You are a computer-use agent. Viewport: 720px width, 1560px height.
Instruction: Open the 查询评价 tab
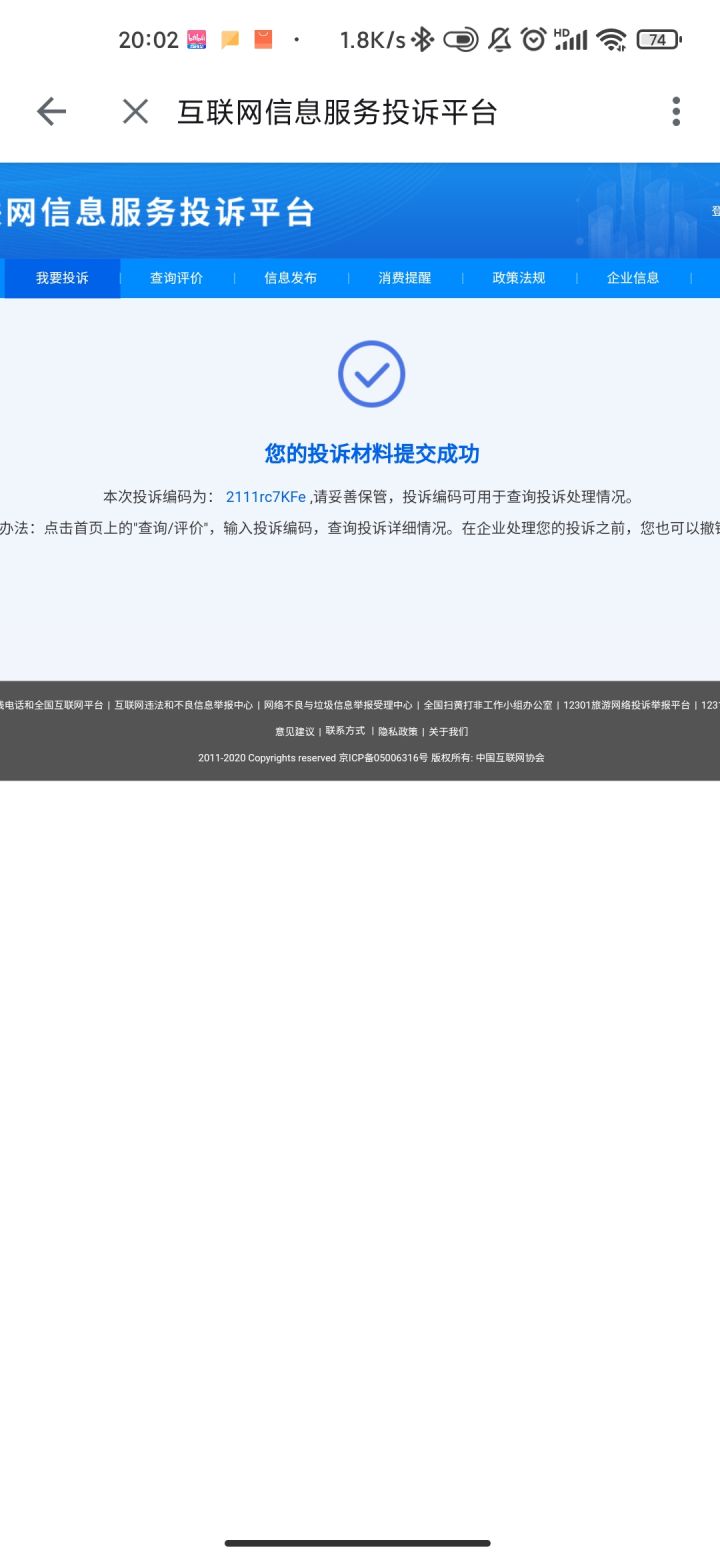(x=176, y=278)
